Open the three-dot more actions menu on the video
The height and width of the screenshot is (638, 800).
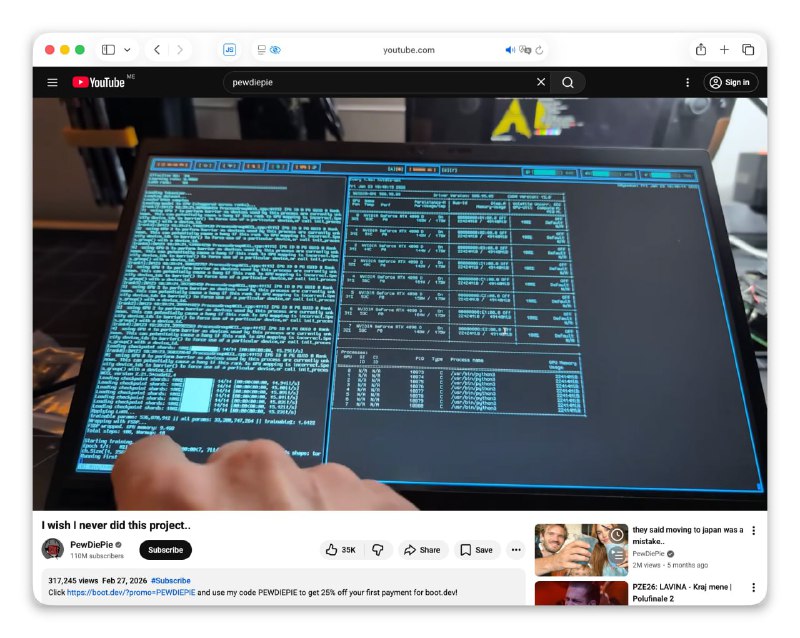[516, 550]
